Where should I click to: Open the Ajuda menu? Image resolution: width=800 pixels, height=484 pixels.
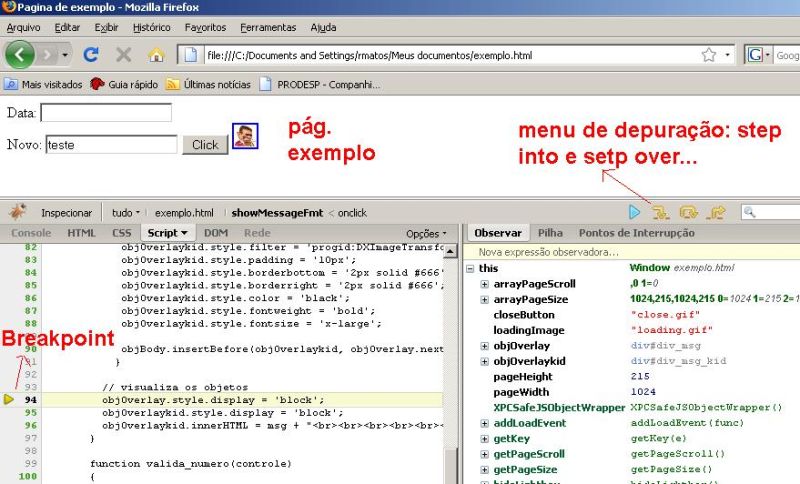(x=323, y=28)
